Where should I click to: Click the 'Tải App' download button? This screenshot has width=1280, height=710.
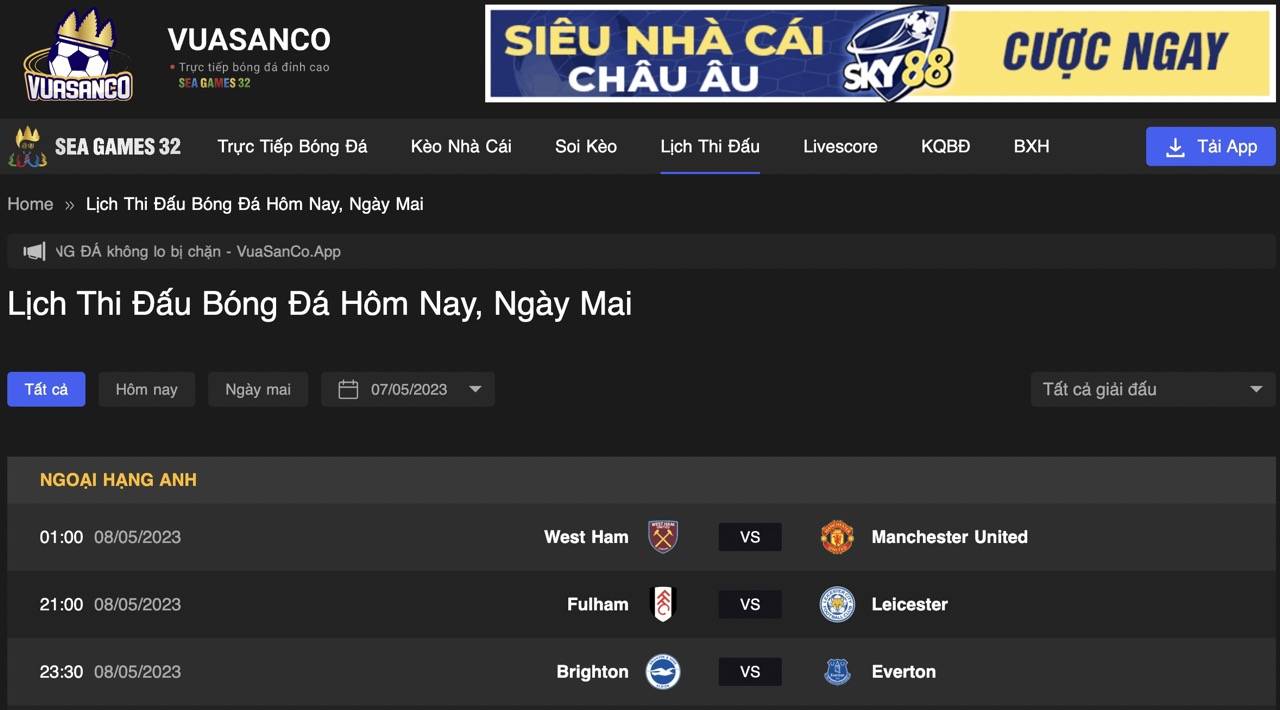coord(1210,146)
